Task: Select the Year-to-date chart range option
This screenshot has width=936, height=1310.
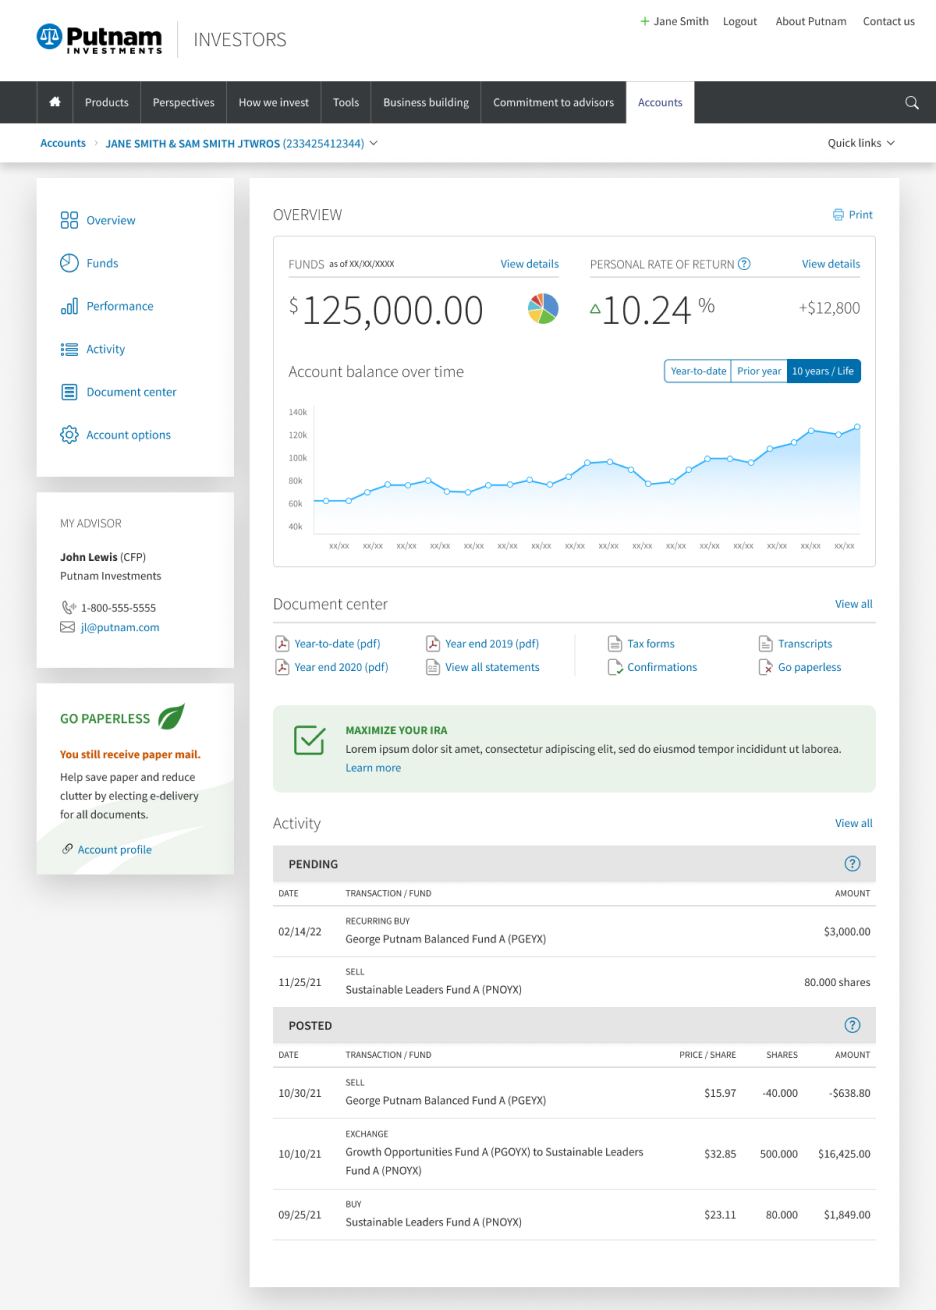Action: [697, 370]
